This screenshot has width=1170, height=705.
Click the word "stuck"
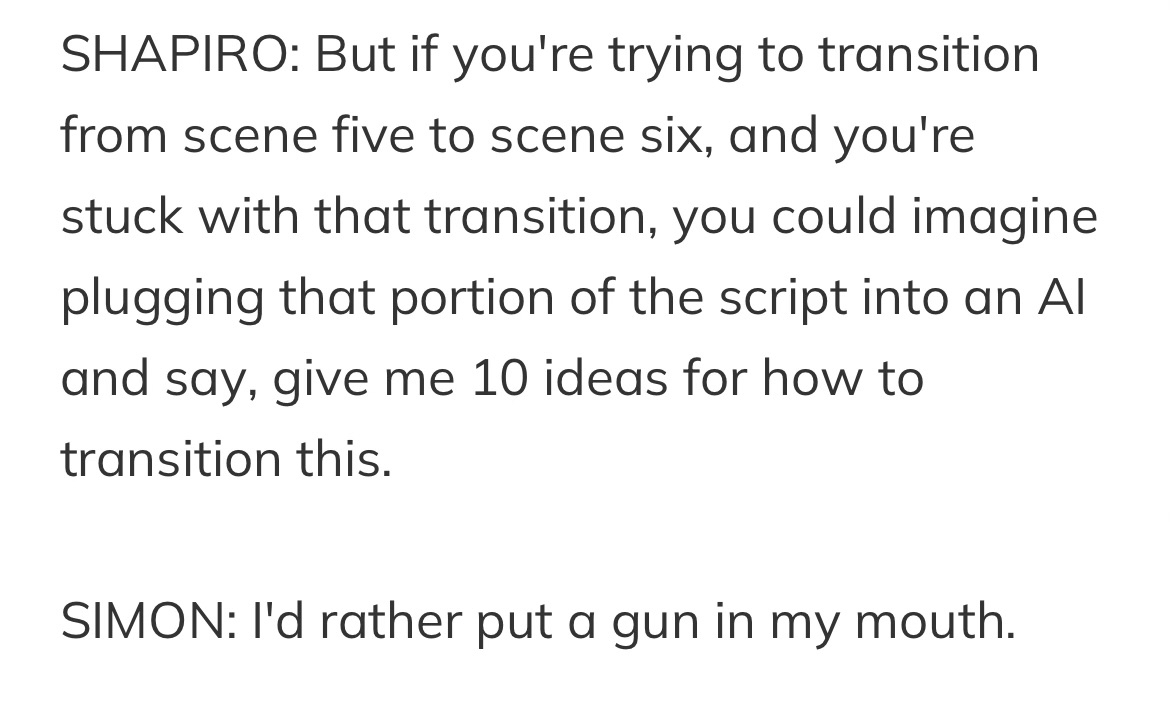pos(121,217)
